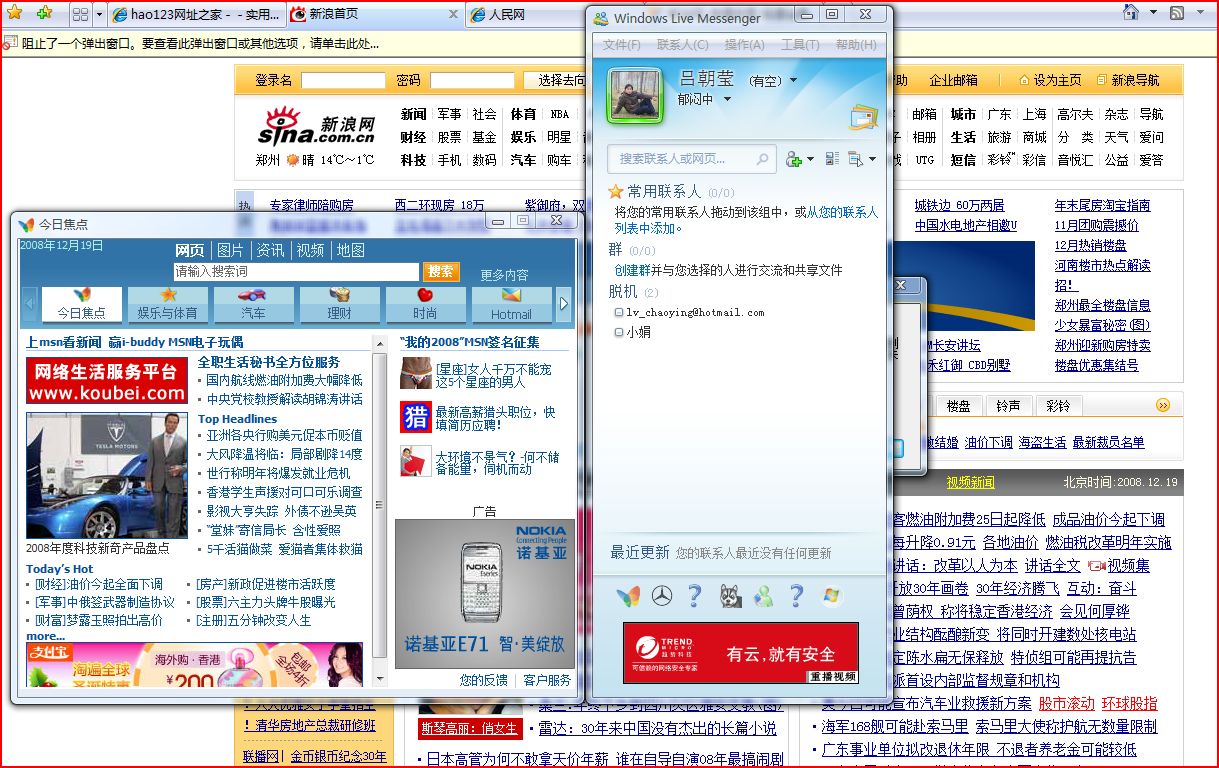1219x768 pixels.
Task: Select the 图片 search tab in 今日焦点
Action: pos(230,250)
